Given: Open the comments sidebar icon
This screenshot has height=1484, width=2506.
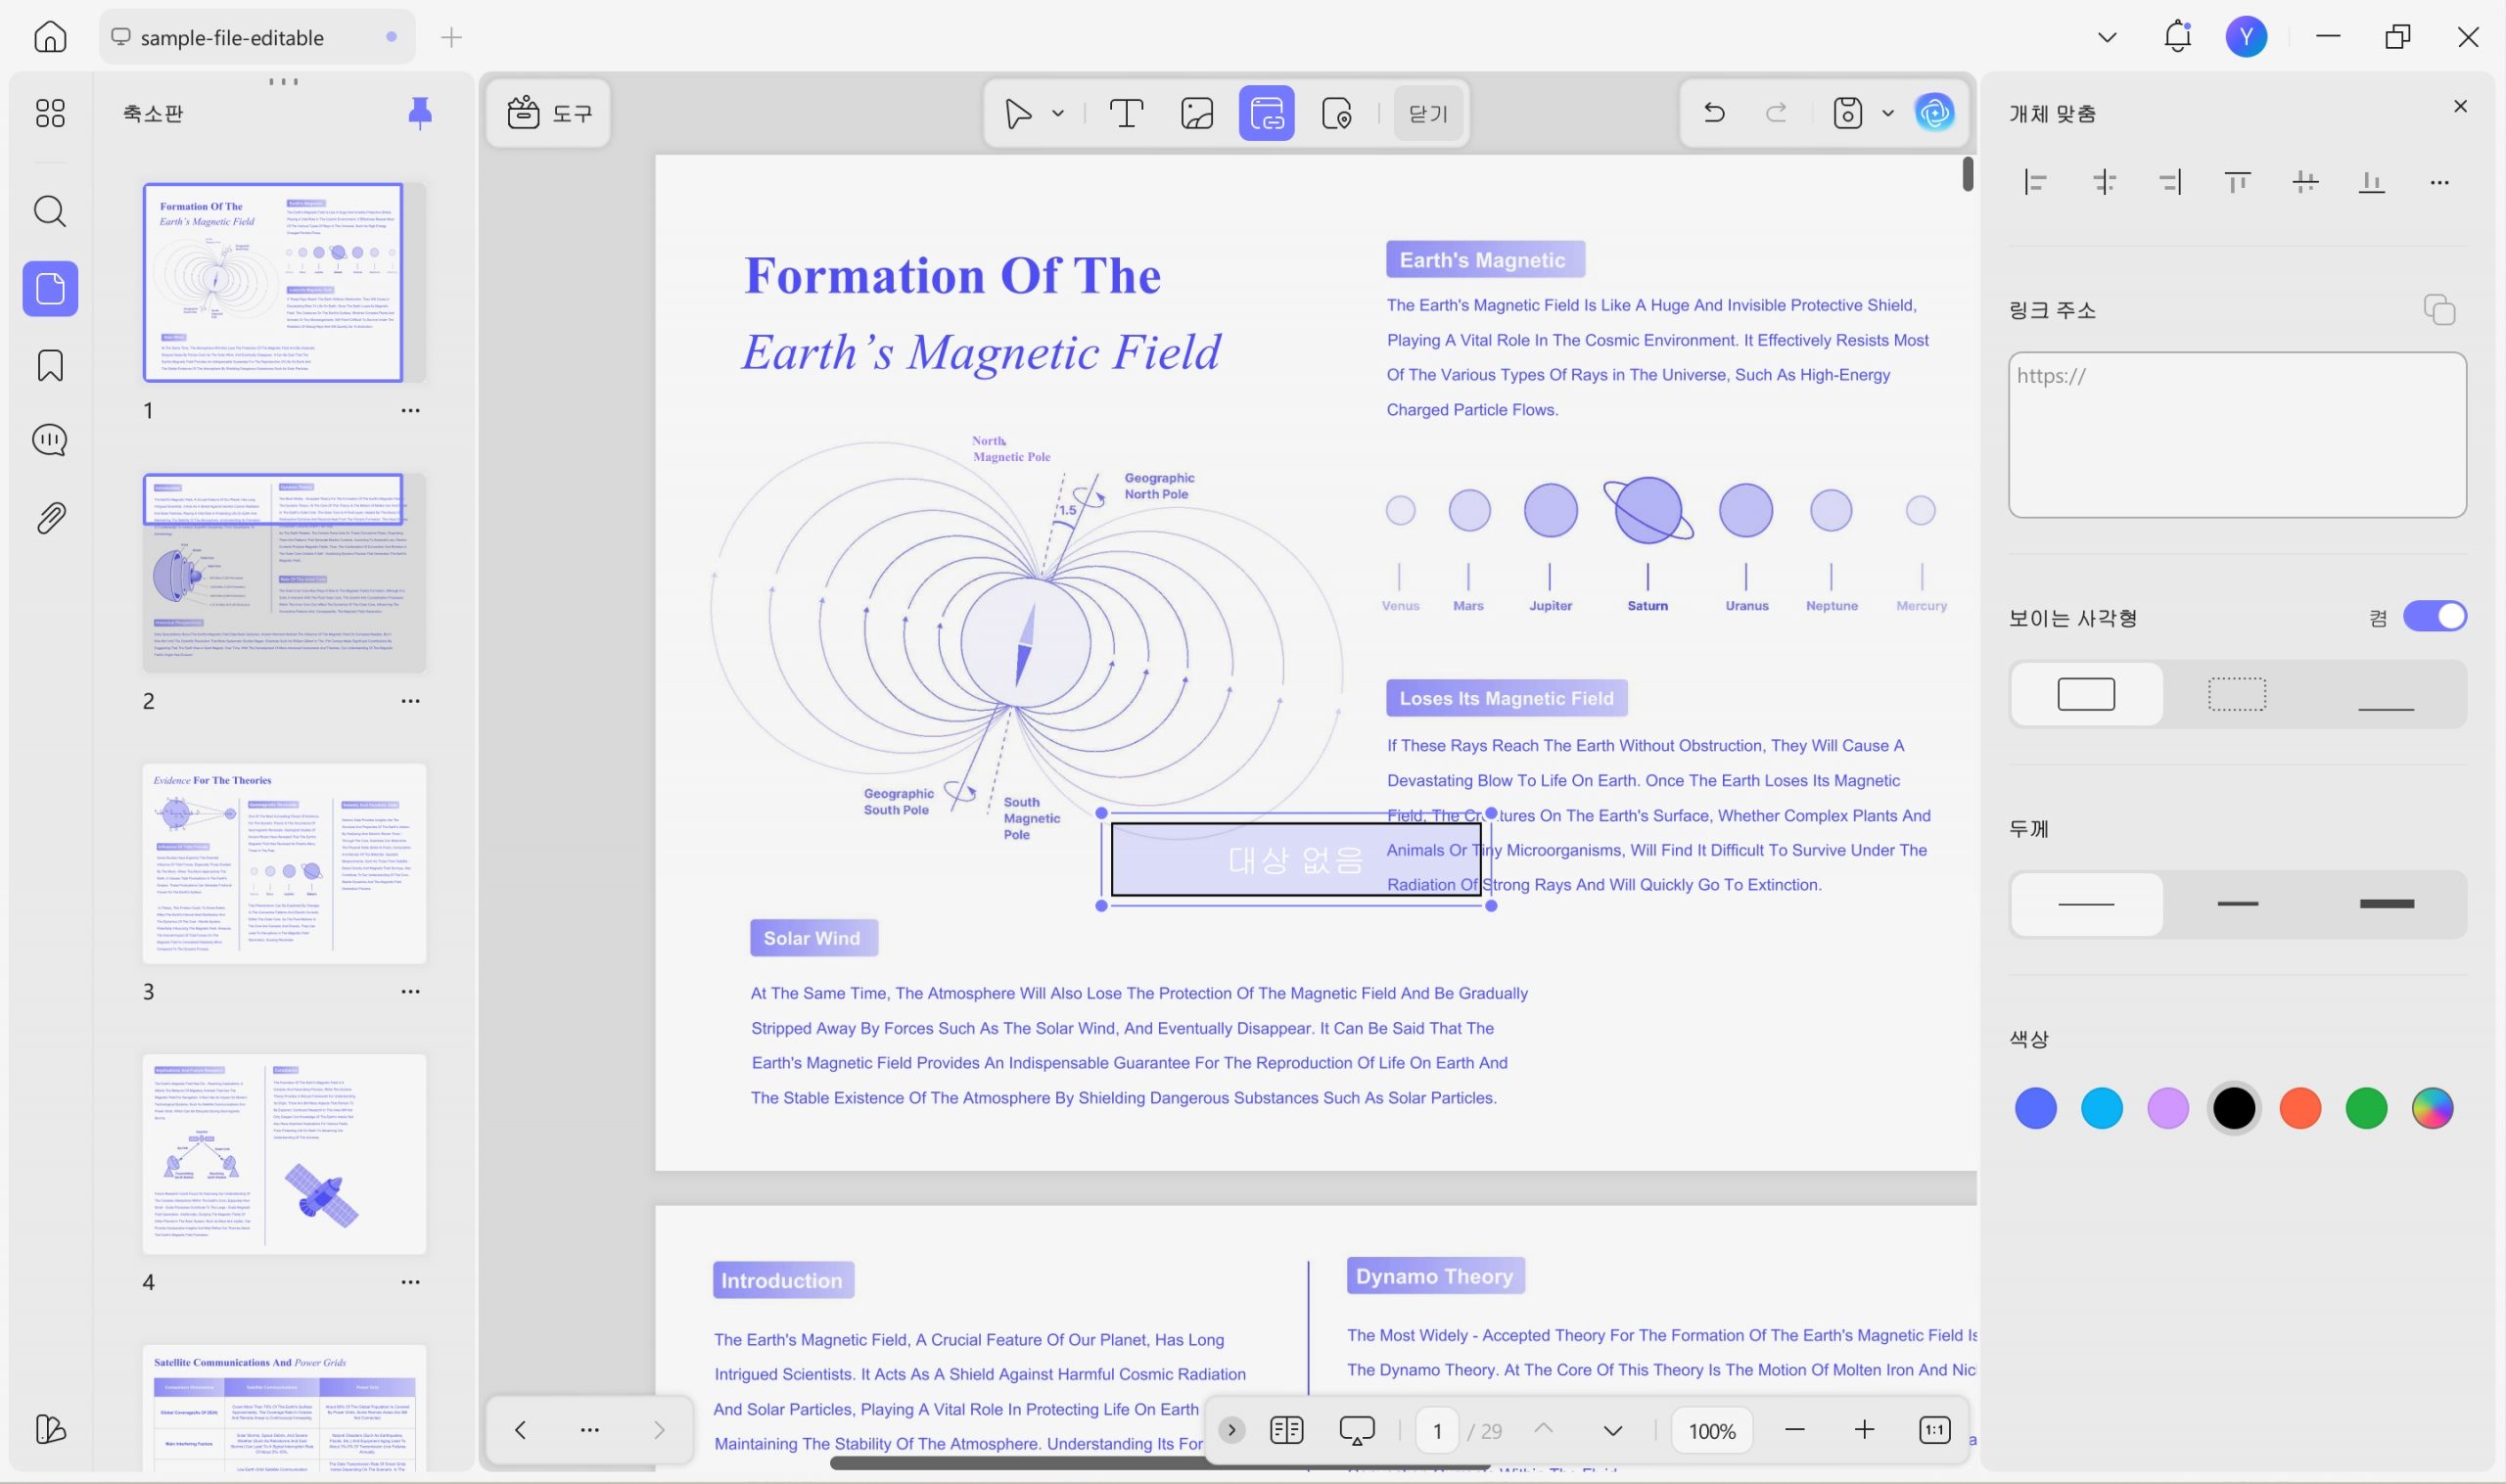Looking at the screenshot, I should tap(50, 440).
